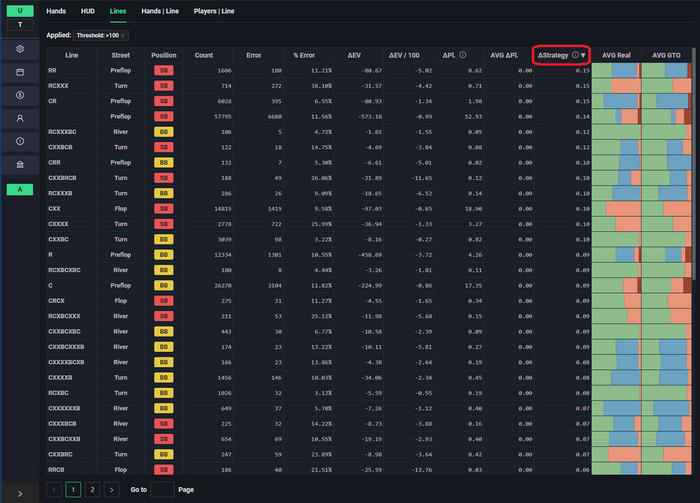The image size is (700, 503).
Task: Switch to the Hands tab
Action: [x=56, y=12]
